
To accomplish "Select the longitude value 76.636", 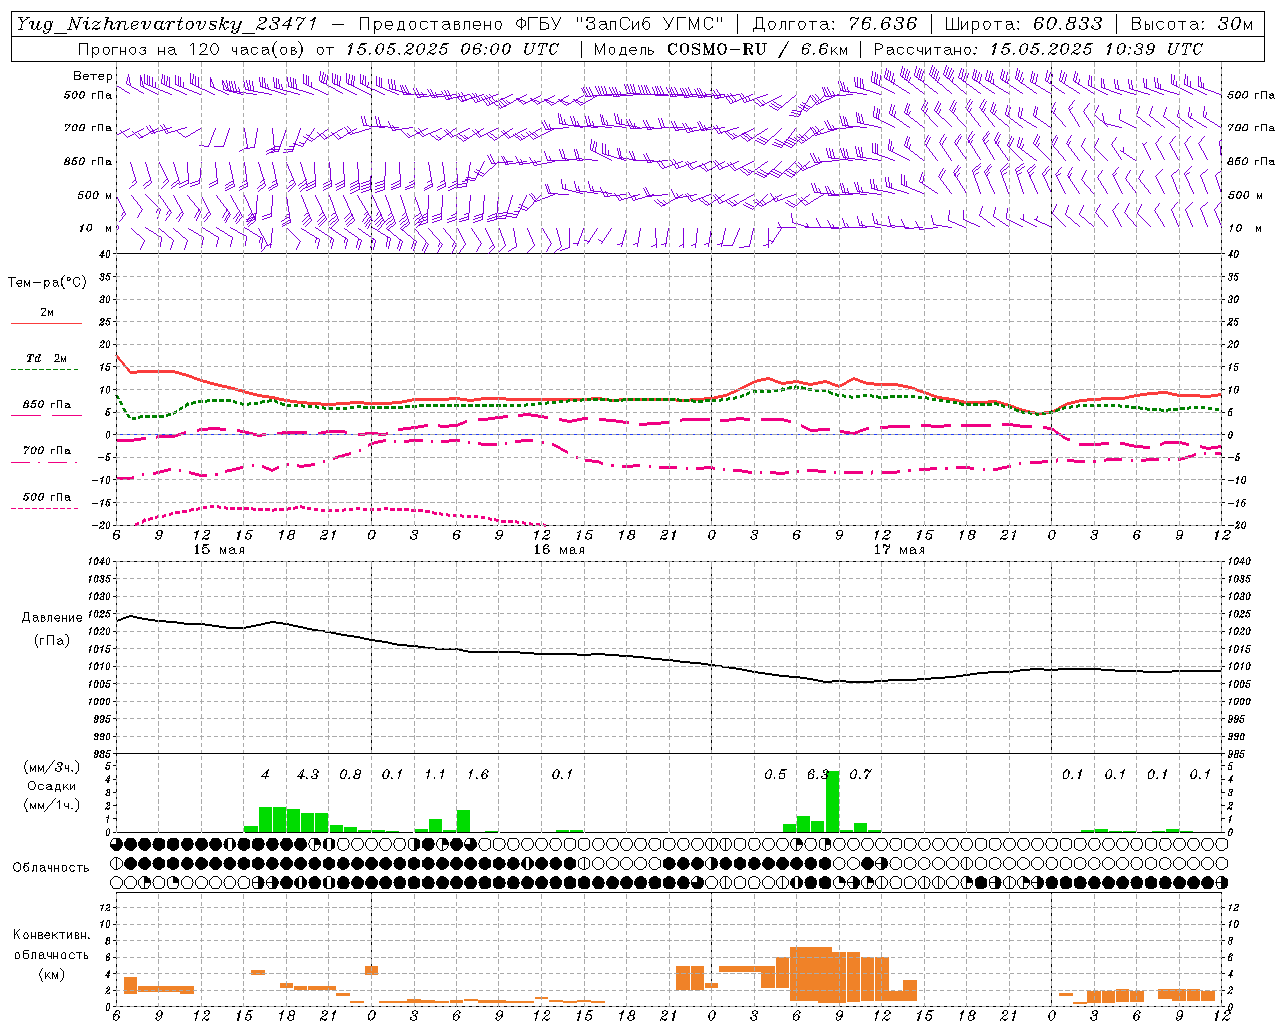I will 882,24.
